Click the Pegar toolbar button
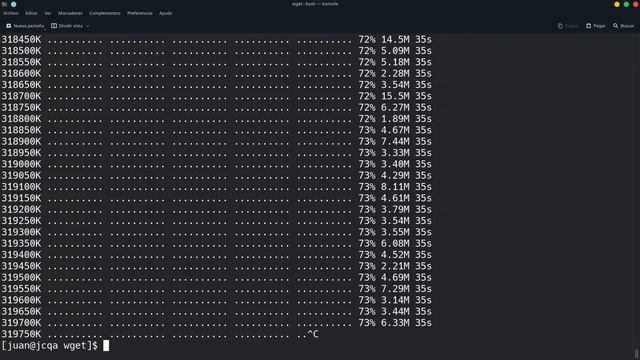This screenshot has width=640, height=360. coord(596,26)
